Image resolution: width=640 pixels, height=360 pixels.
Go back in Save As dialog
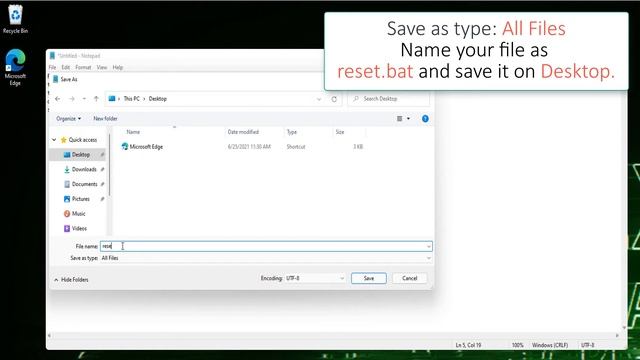point(58,99)
